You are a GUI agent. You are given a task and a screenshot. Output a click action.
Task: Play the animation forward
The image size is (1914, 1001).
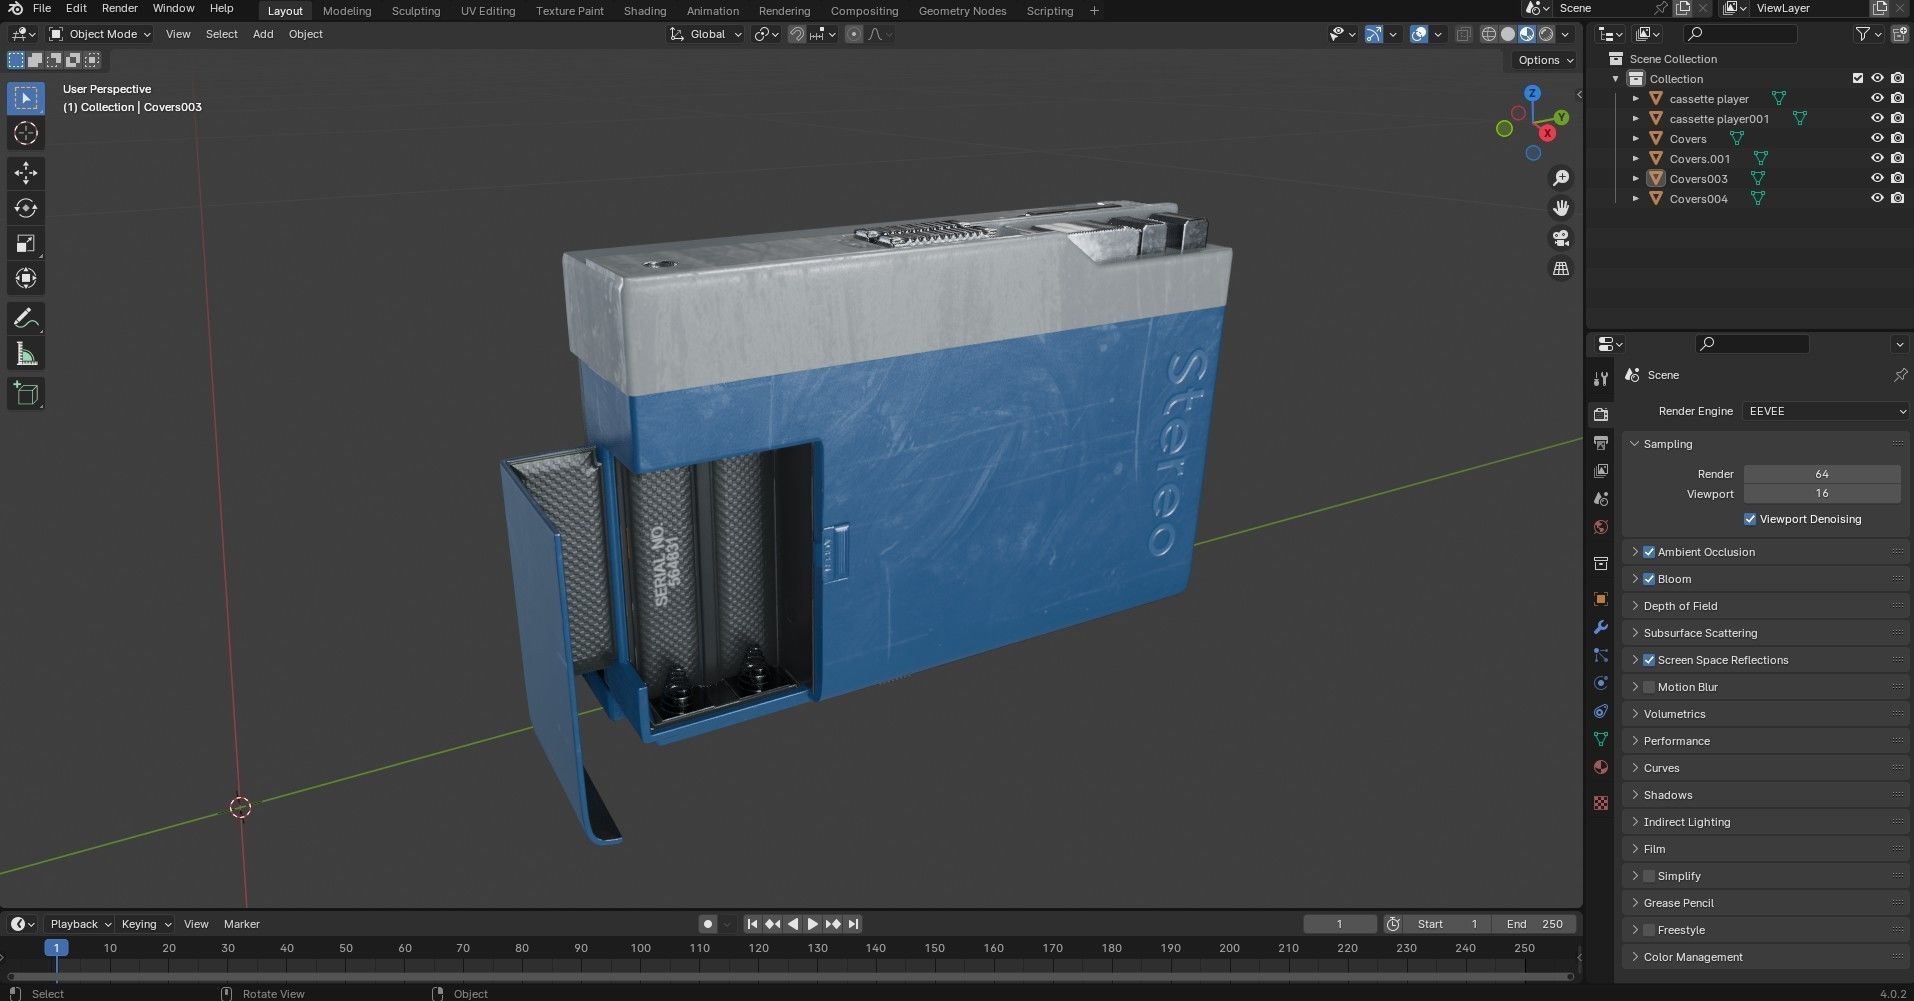click(x=812, y=924)
